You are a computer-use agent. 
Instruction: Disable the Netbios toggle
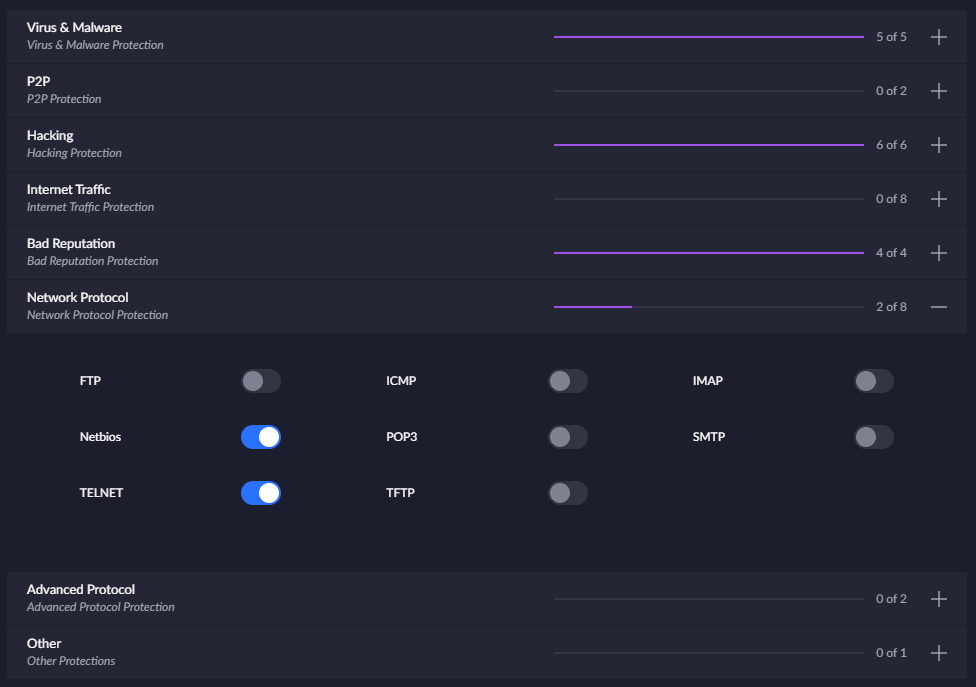pyautogui.click(x=261, y=437)
